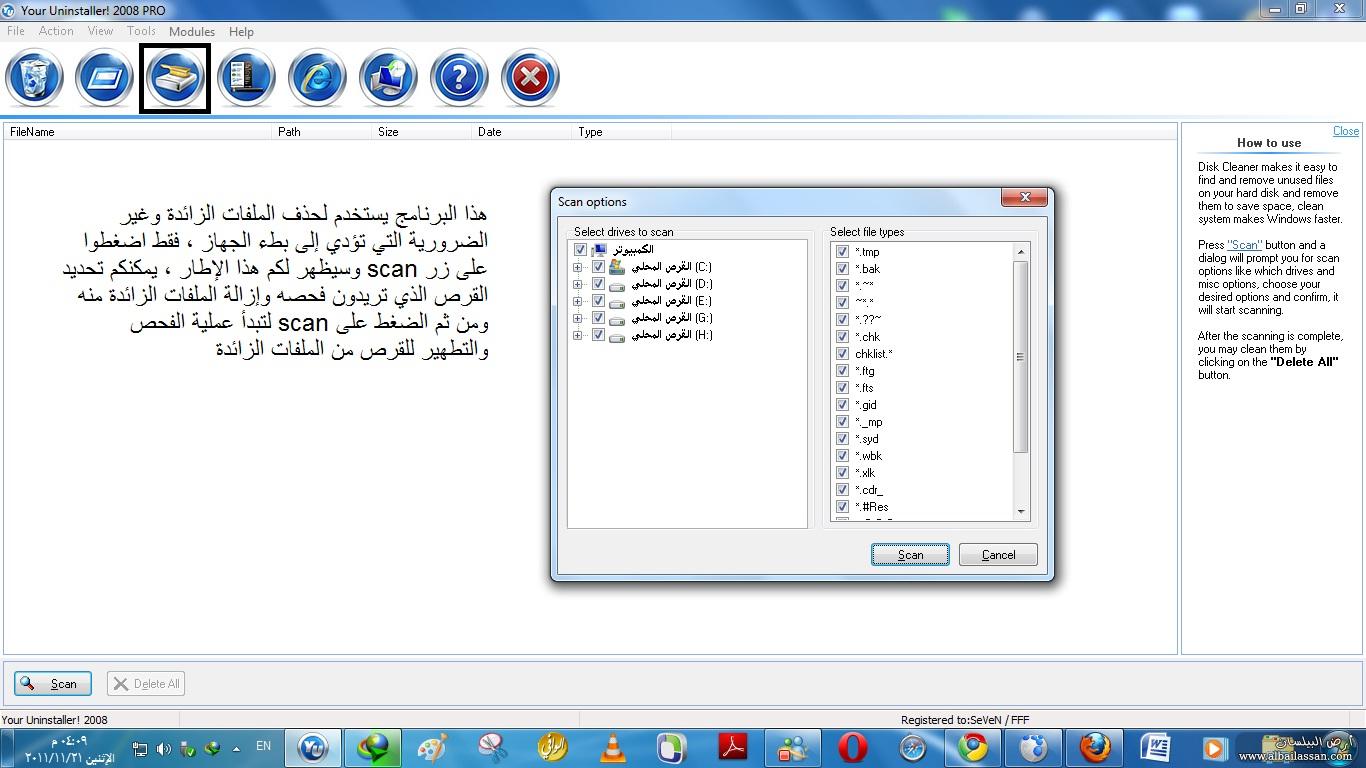Image resolution: width=1366 pixels, height=768 pixels.
Task: Click file types scrollbar down arrow
Action: (x=1021, y=511)
